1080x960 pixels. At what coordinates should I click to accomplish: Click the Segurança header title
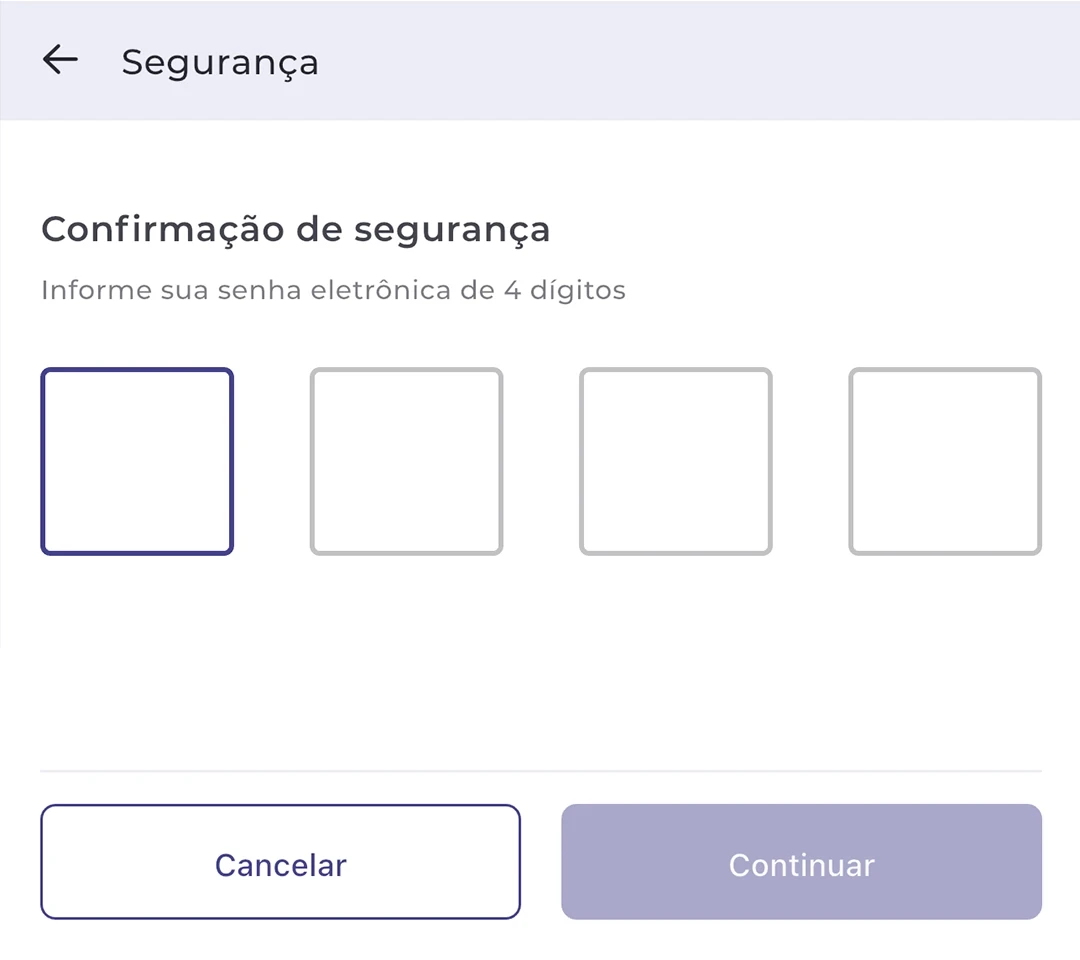click(220, 63)
